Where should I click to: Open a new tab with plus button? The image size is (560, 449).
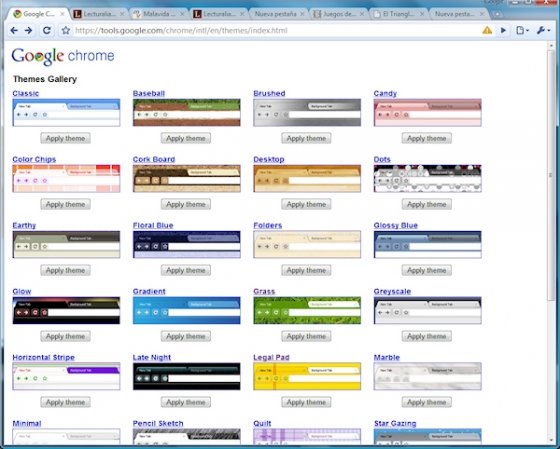pyautogui.click(x=497, y=14)
